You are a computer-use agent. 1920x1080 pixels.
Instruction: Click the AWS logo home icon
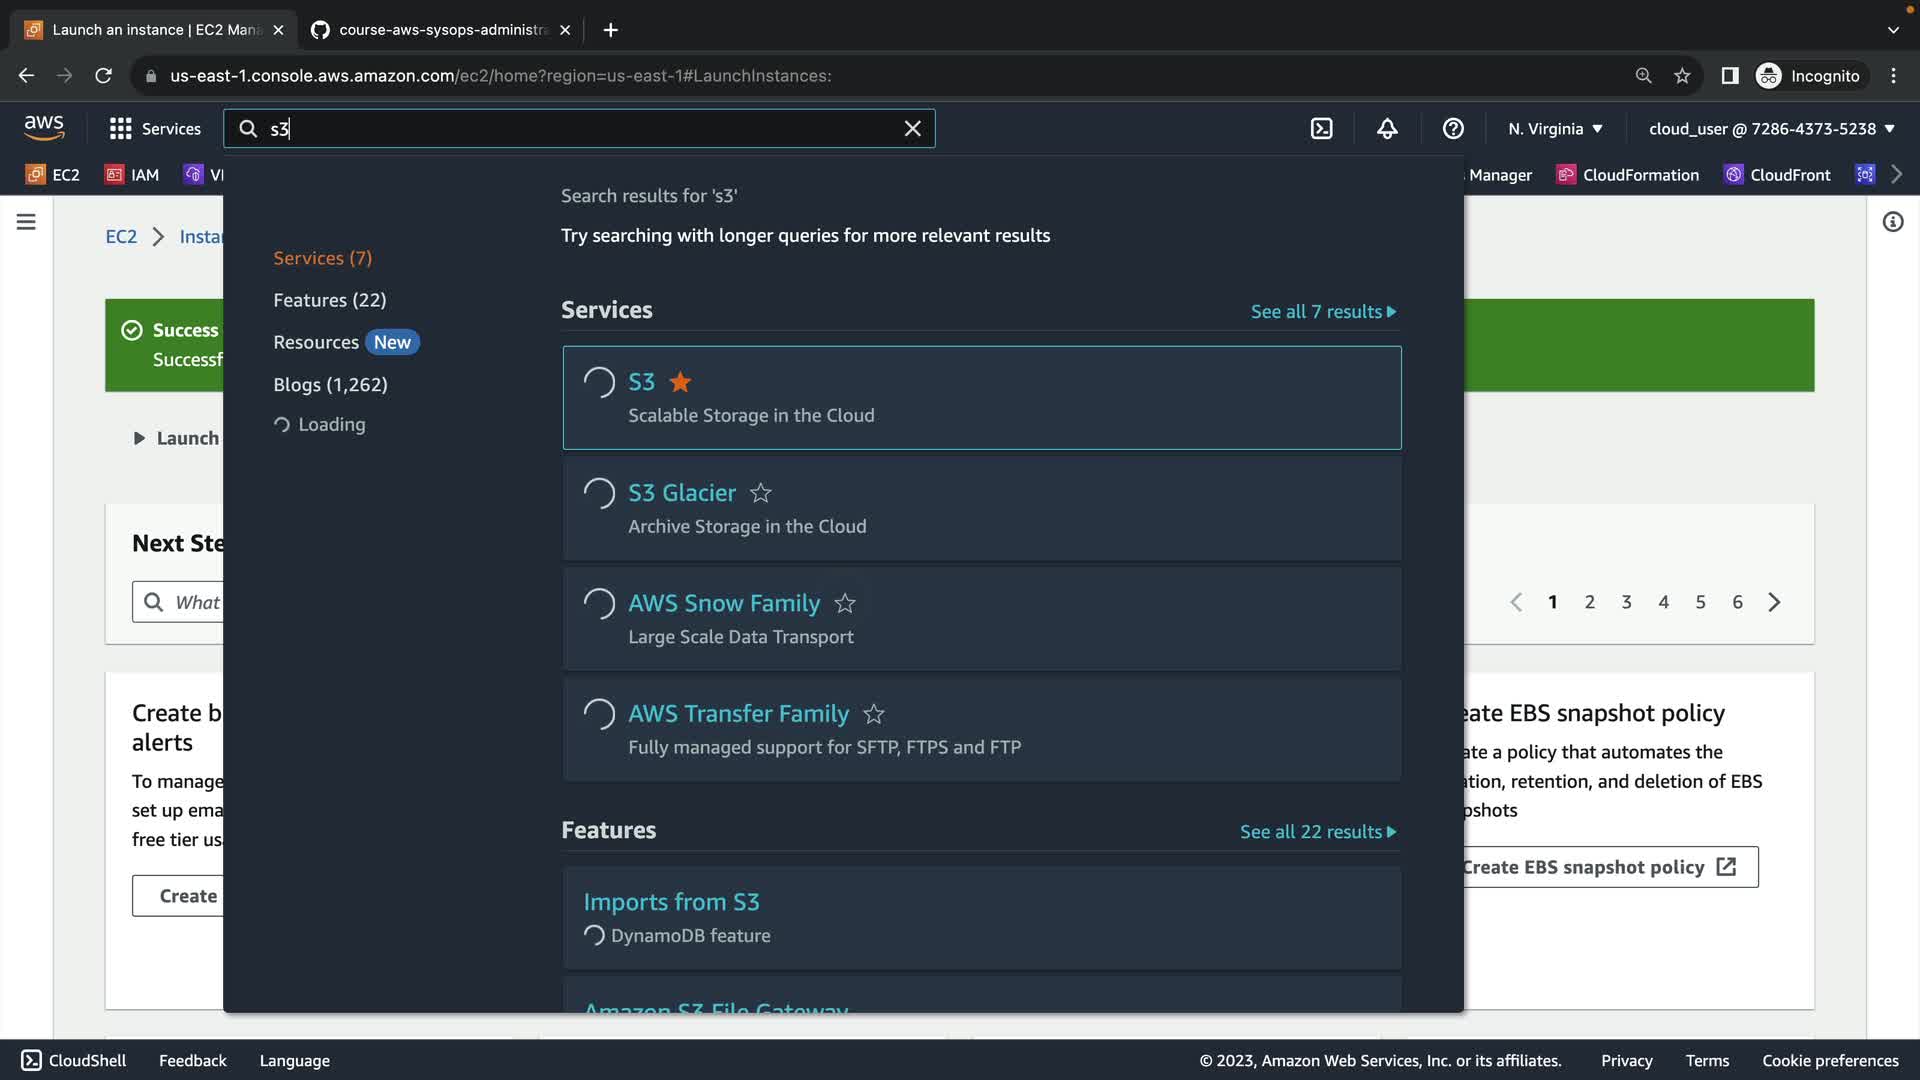point(44,128)
